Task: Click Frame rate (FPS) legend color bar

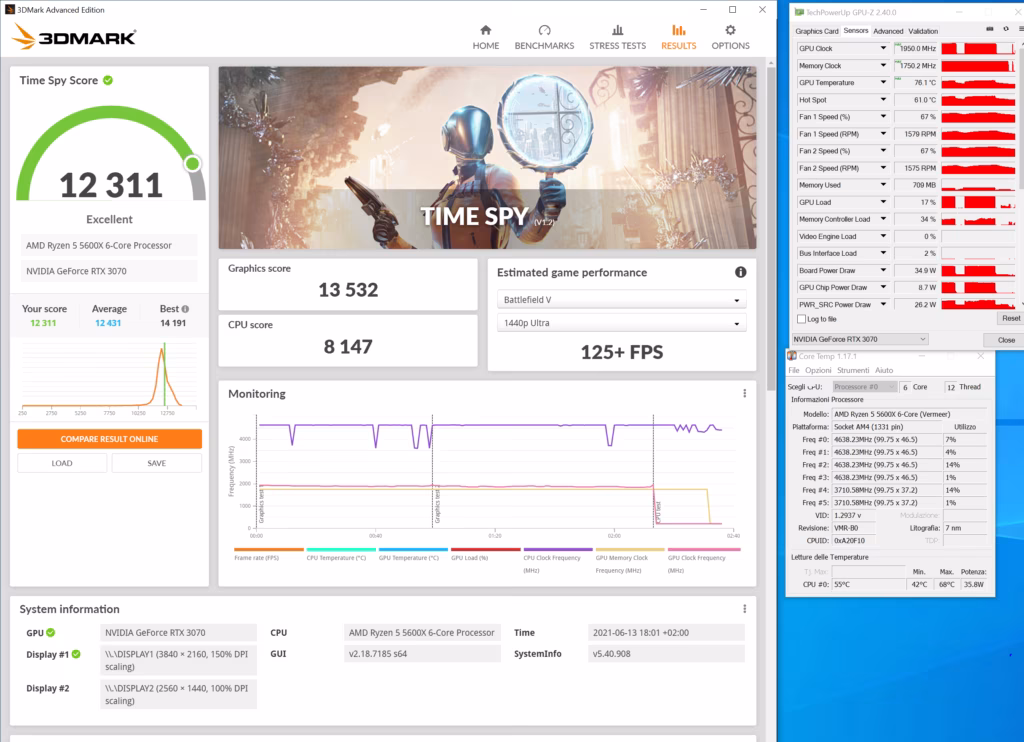Action: pyautogui.click(x=268, y=549)
